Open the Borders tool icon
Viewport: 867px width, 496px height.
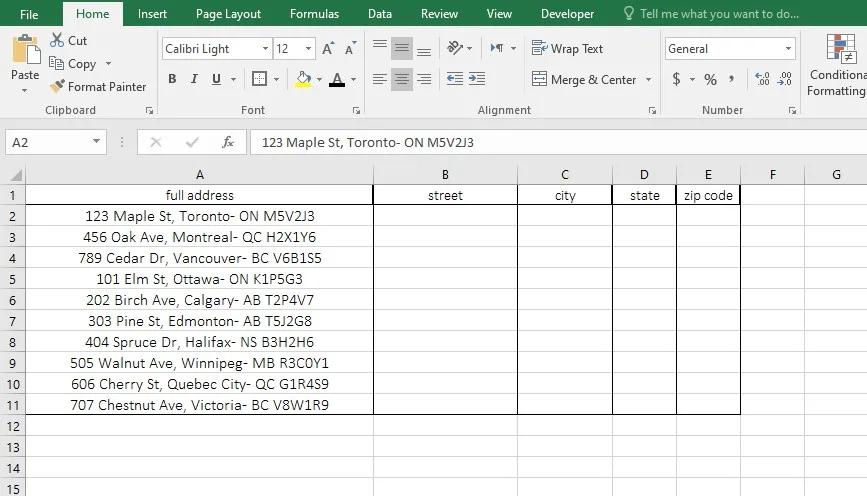click(259, 79)
